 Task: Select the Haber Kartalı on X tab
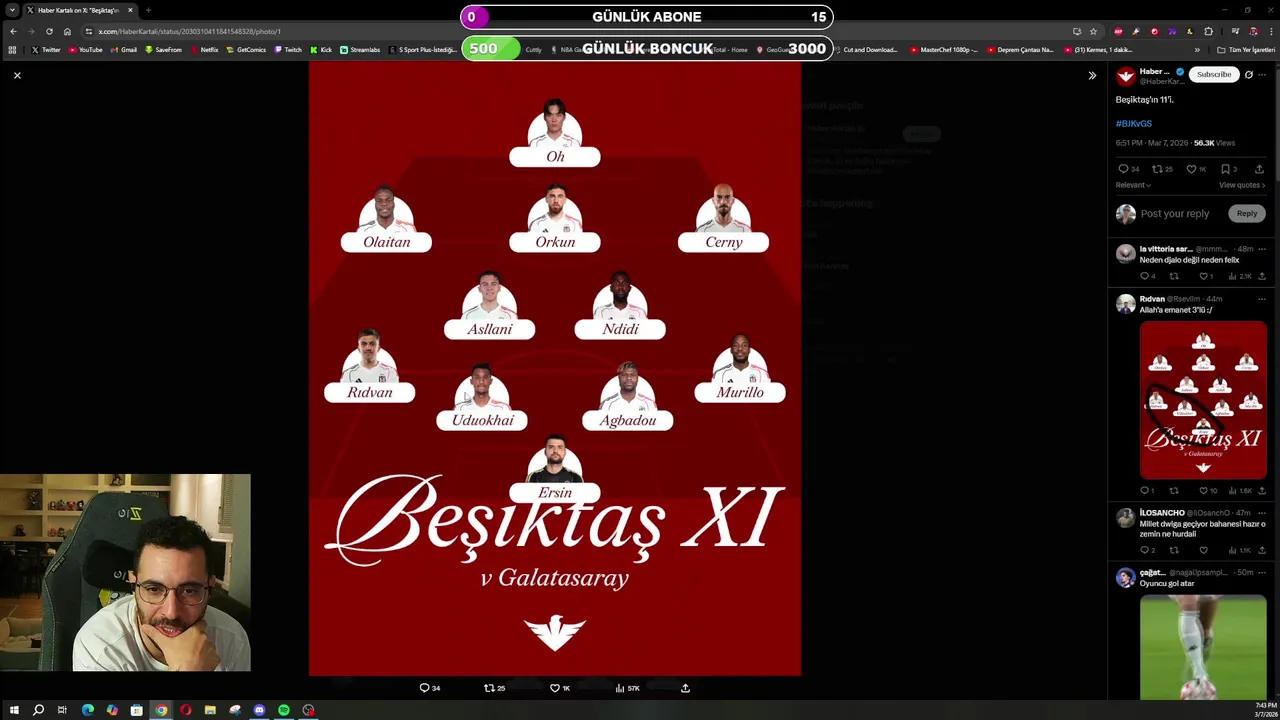79,10
